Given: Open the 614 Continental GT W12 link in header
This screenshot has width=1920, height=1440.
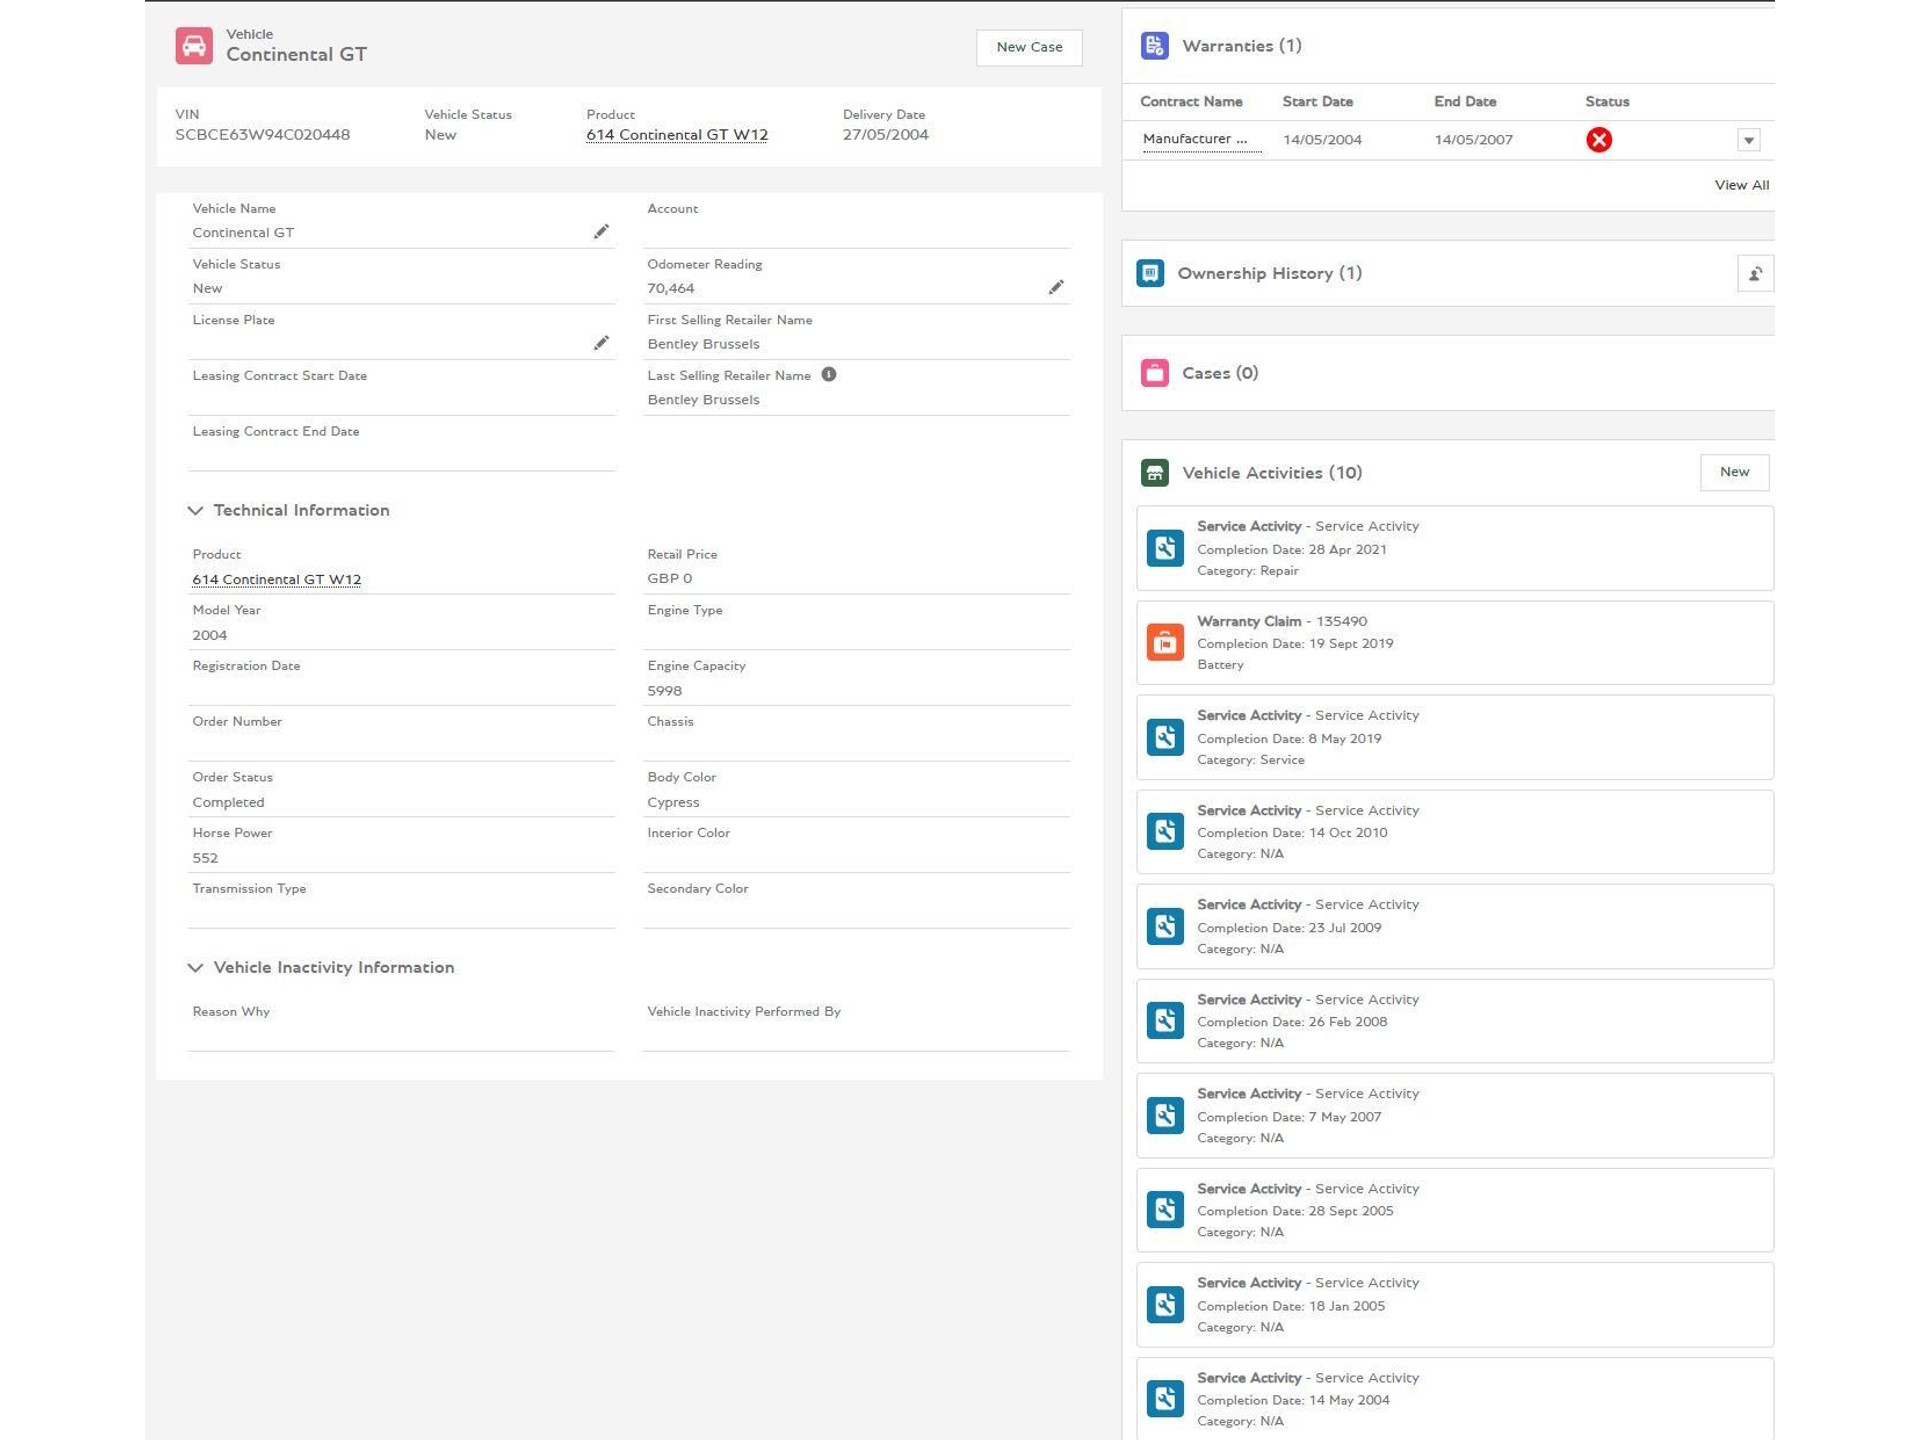Looking at the screenshot, I should tap(677, 135).
